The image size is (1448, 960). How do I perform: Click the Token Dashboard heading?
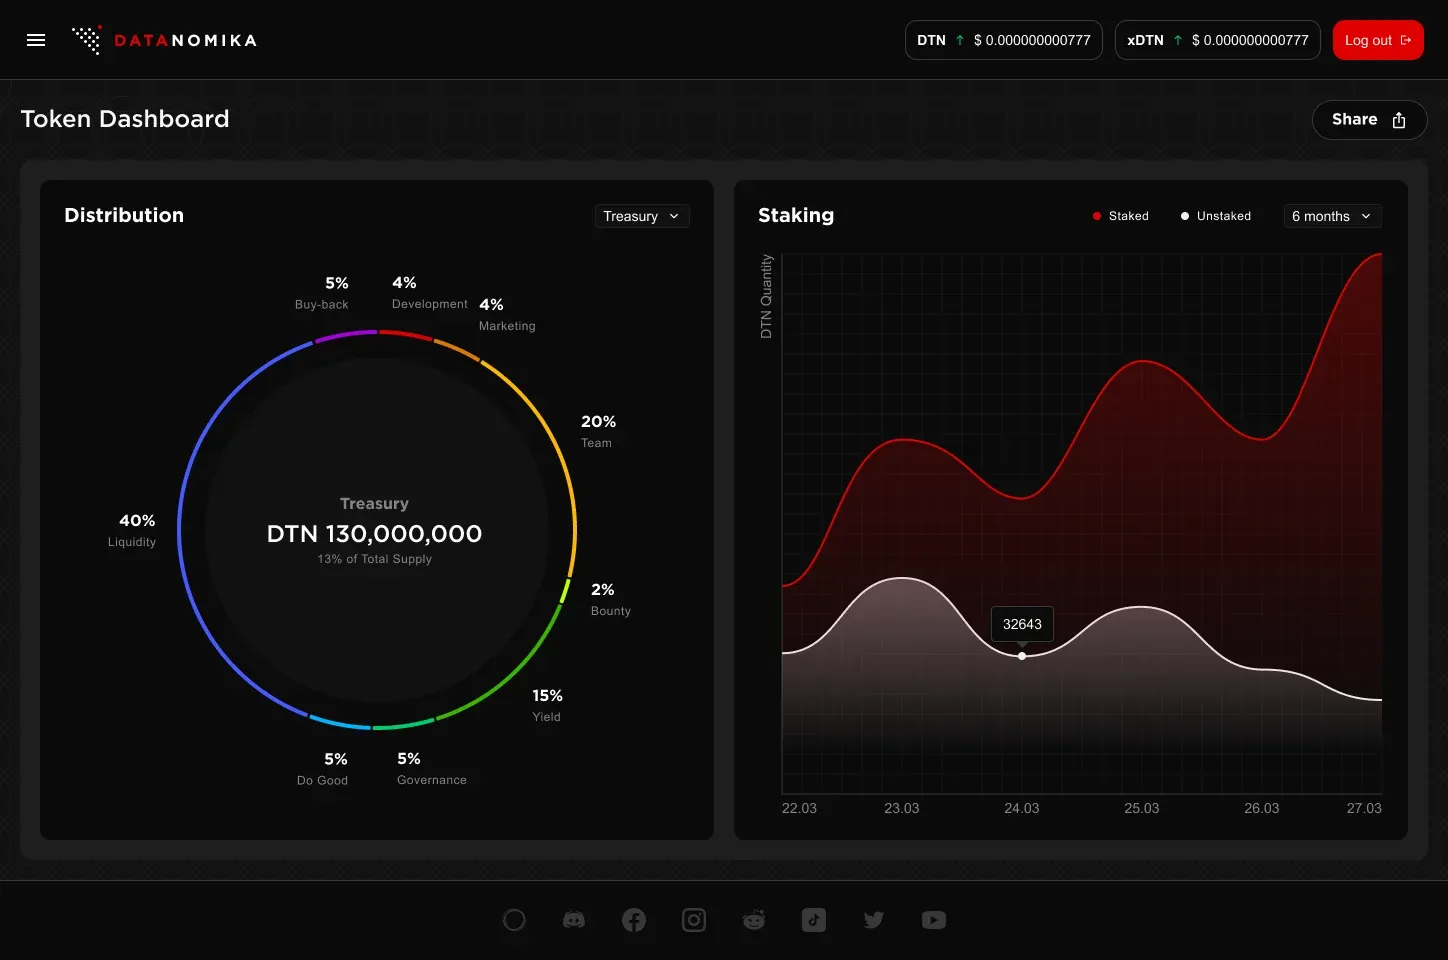[125, 119]
